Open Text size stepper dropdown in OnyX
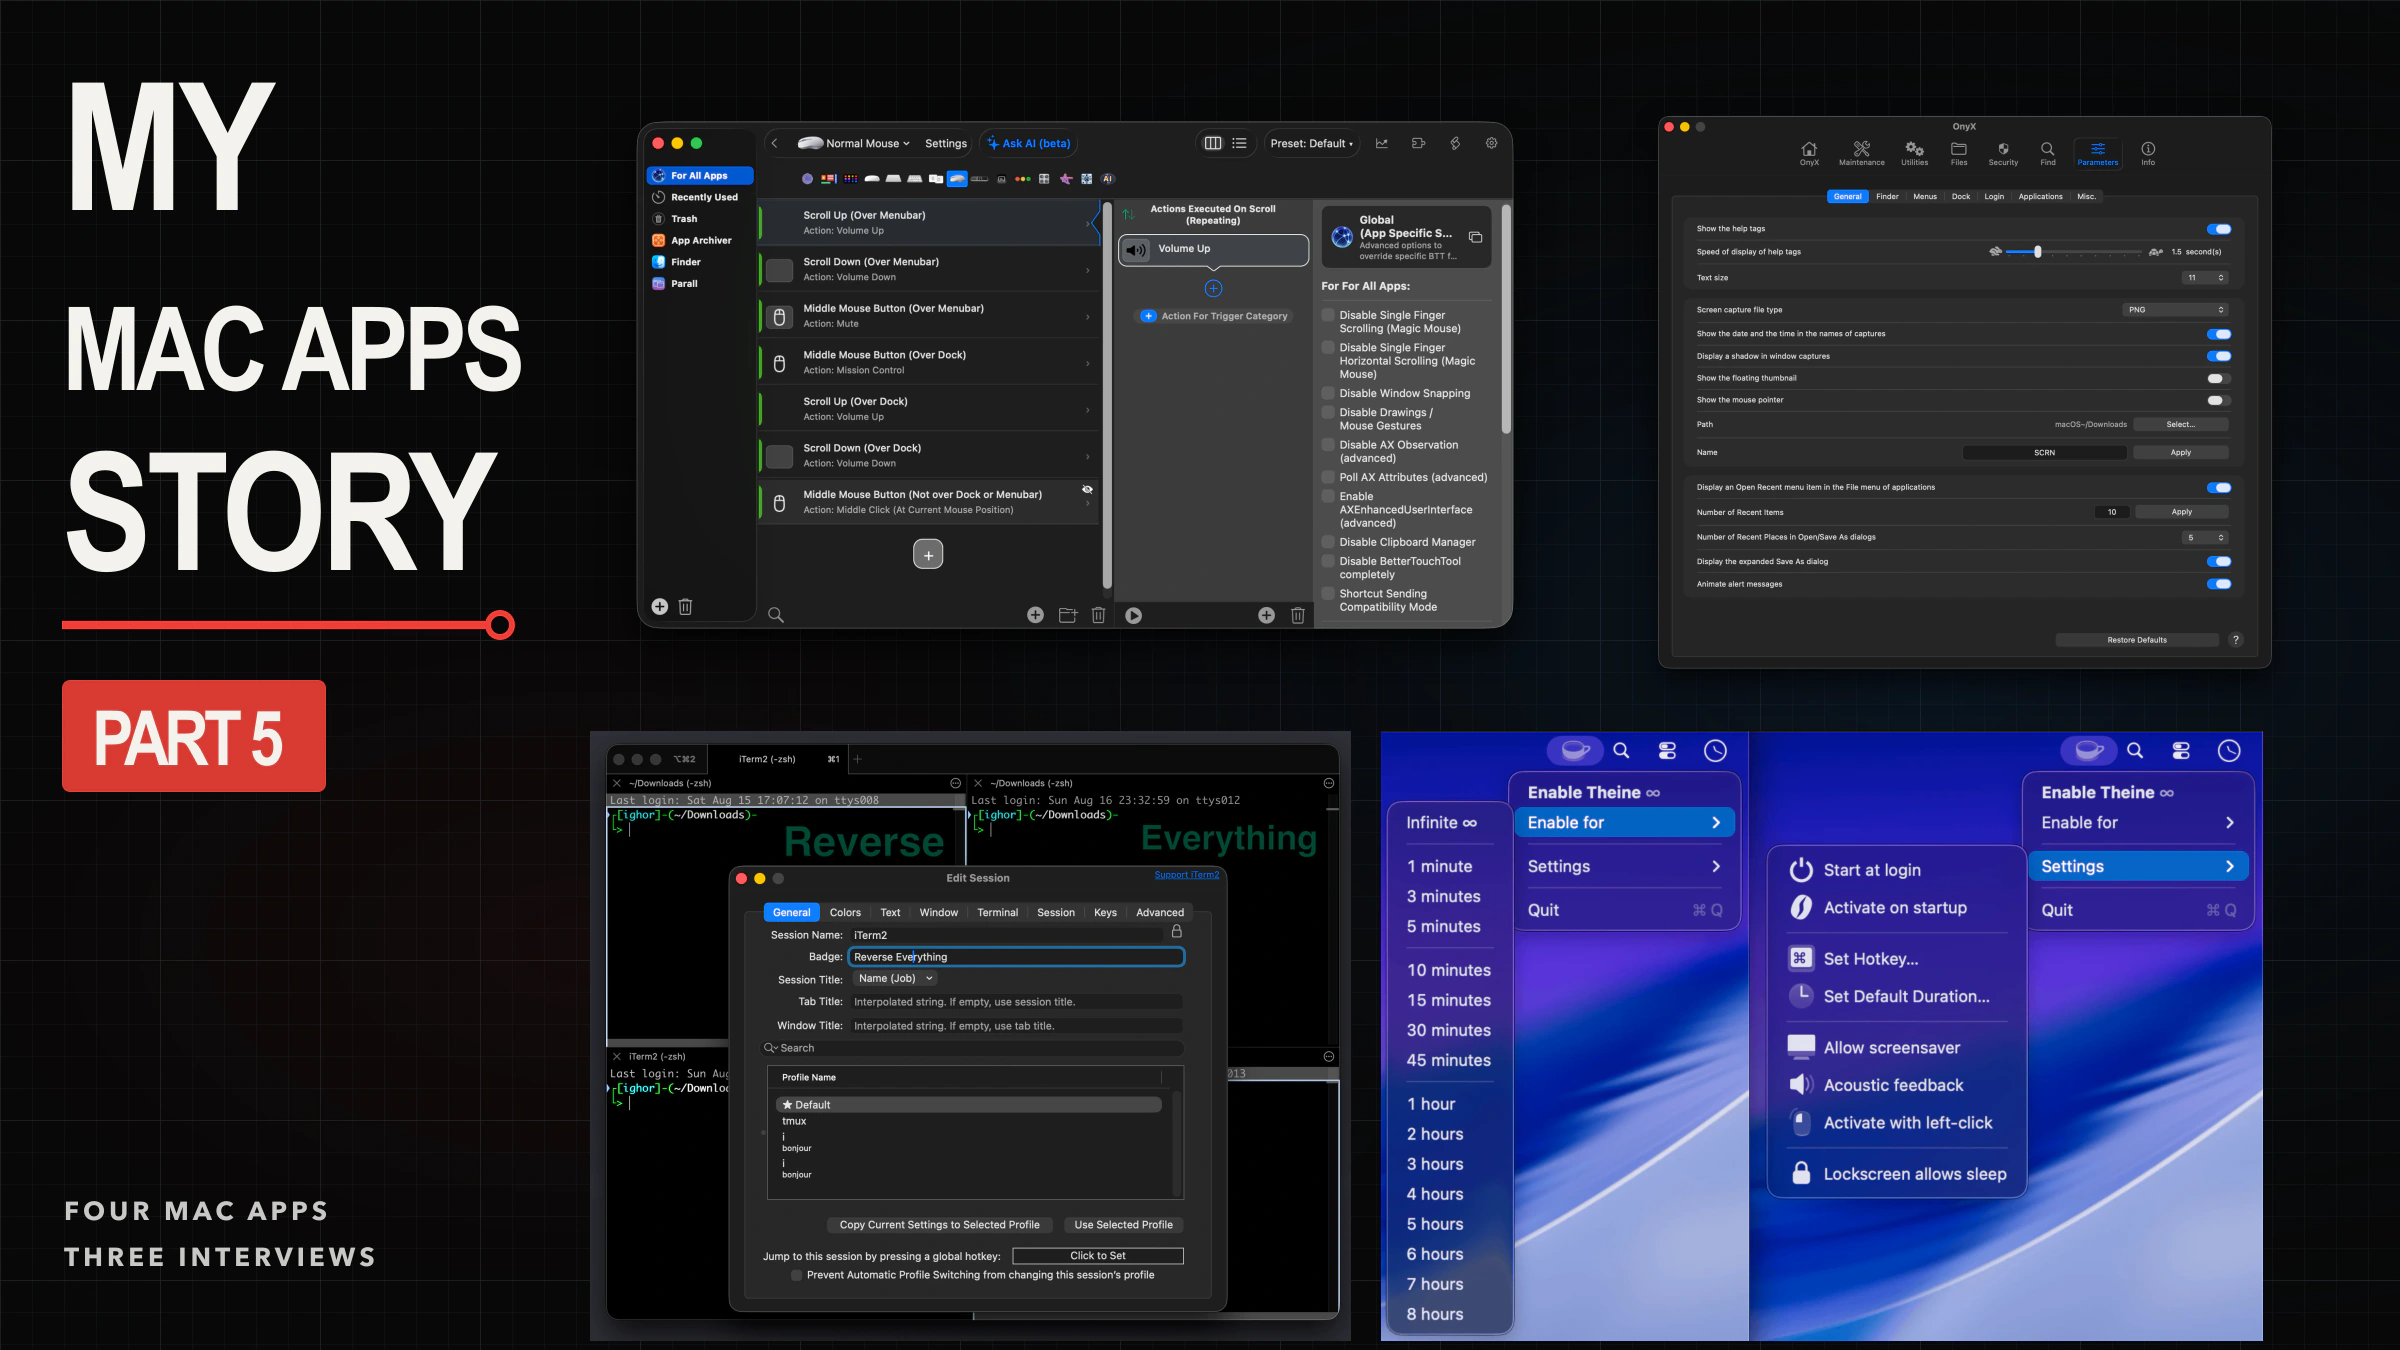The width and height of the screenshot is (2400, 1350). (x=2204, y=278)
